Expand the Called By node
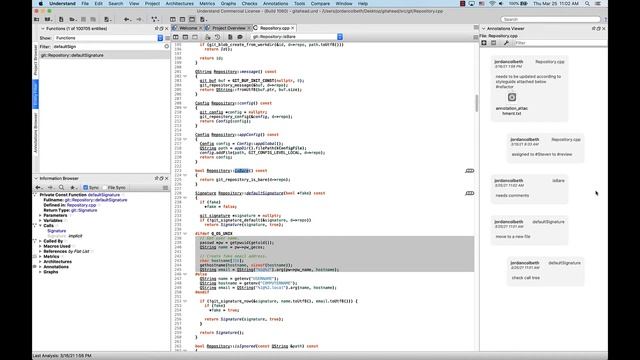The width and height of the screenshot is (640, 360). tap(40, 241)
